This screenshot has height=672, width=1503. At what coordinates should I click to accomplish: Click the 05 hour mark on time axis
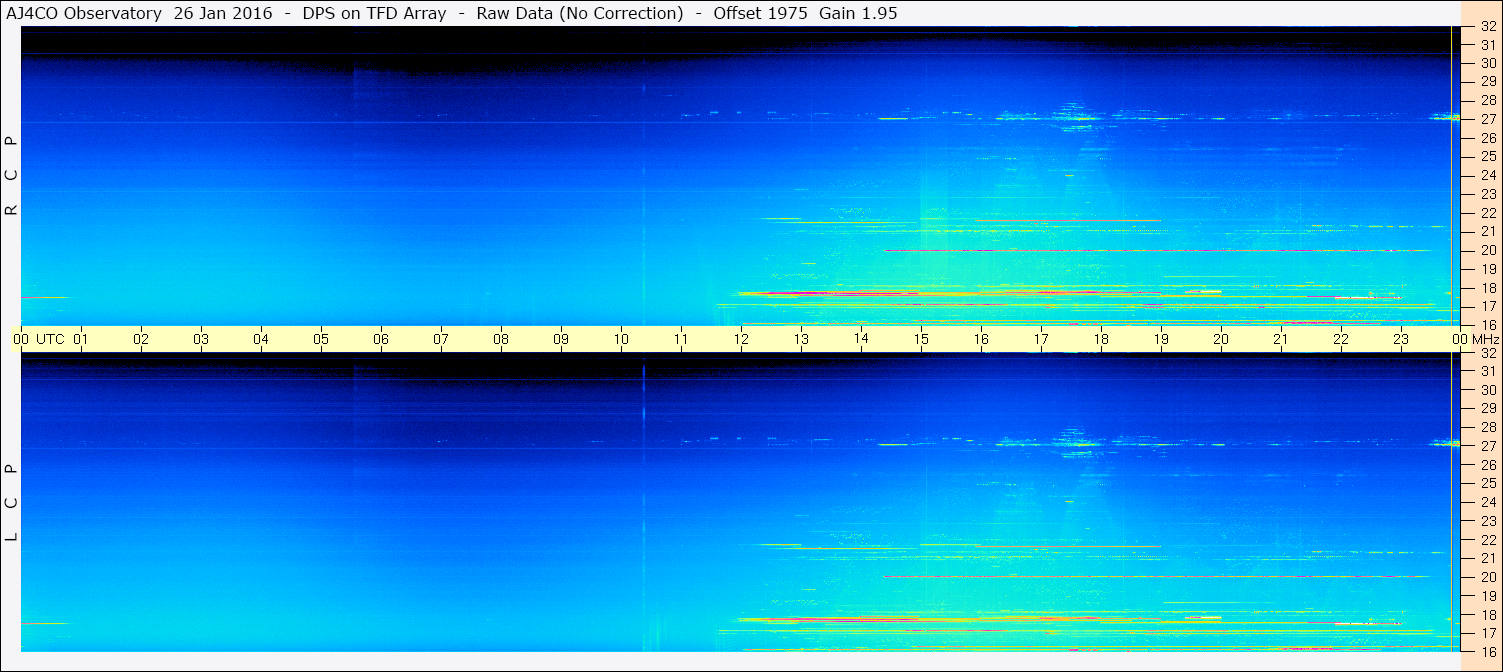point(321,339)
